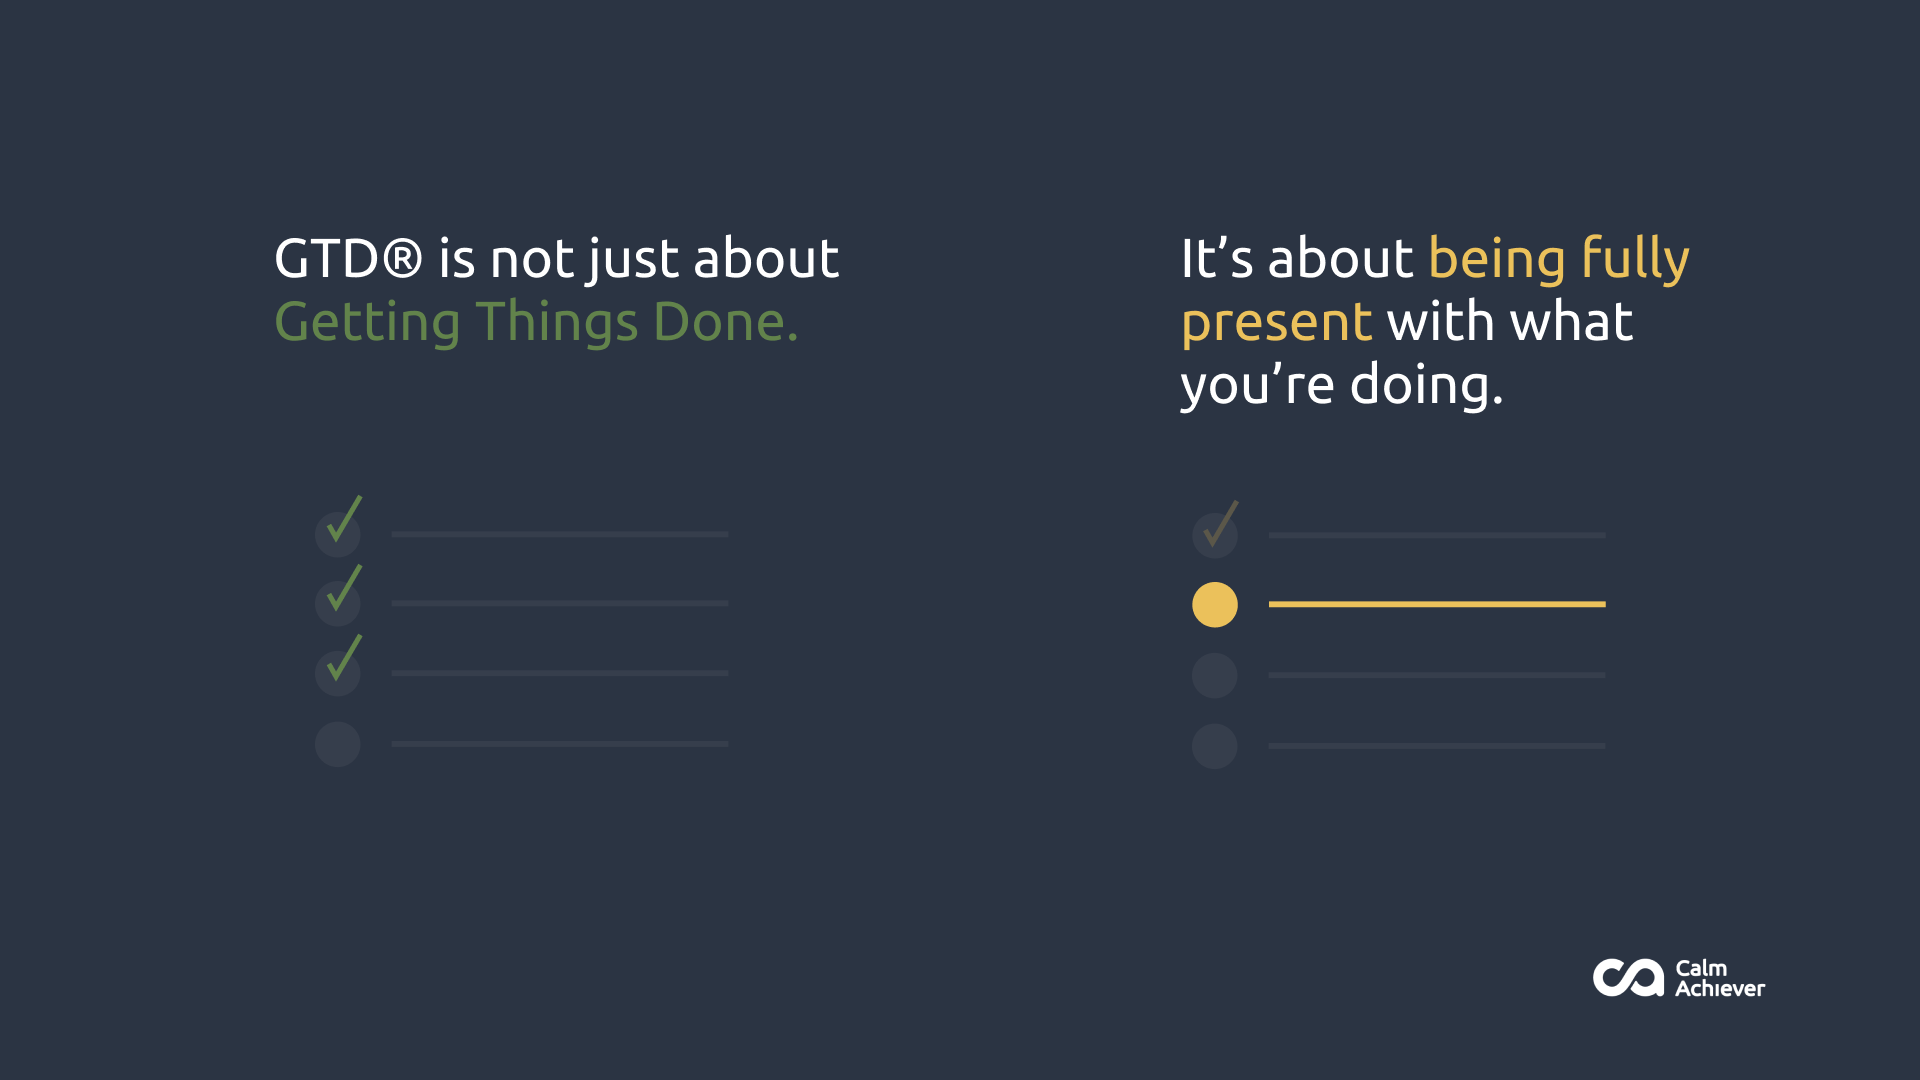The width and height of the screenshot is (1920, 1080).
Task: Click the faded line beside the right-list checkmark
Action: tap(1437, 535)
